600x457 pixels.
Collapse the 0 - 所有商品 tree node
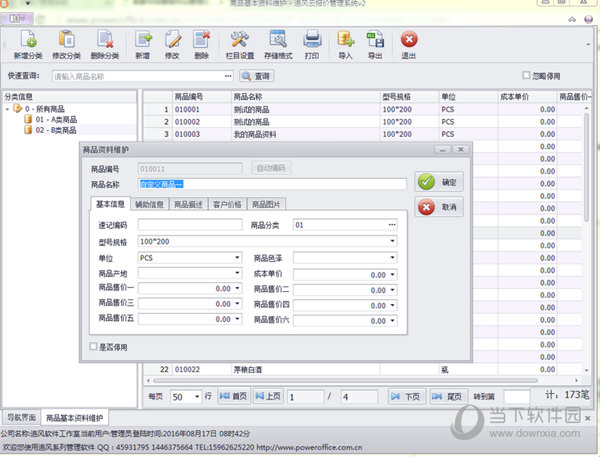coord(7,109)
